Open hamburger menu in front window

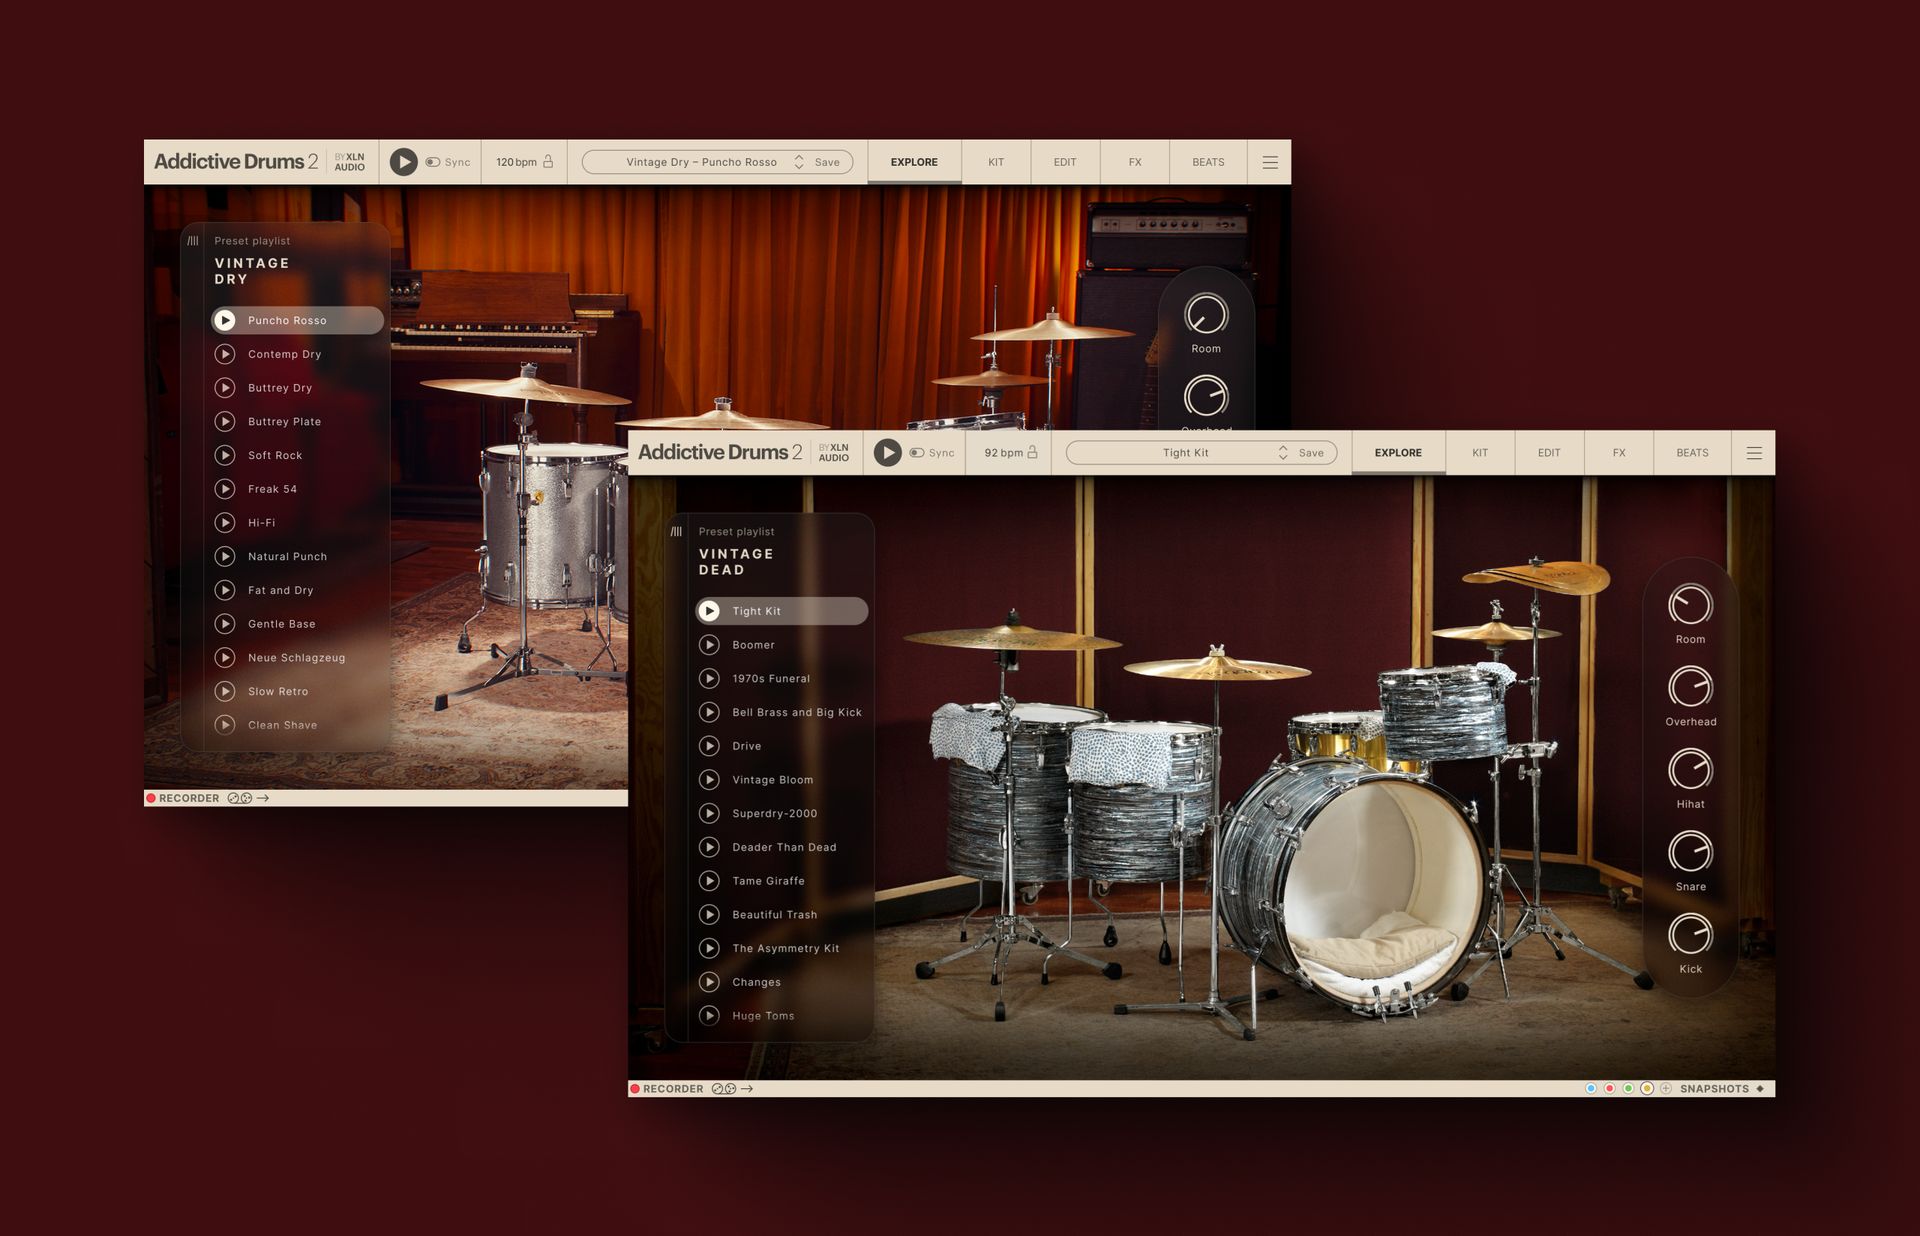tap(1754, 453)
